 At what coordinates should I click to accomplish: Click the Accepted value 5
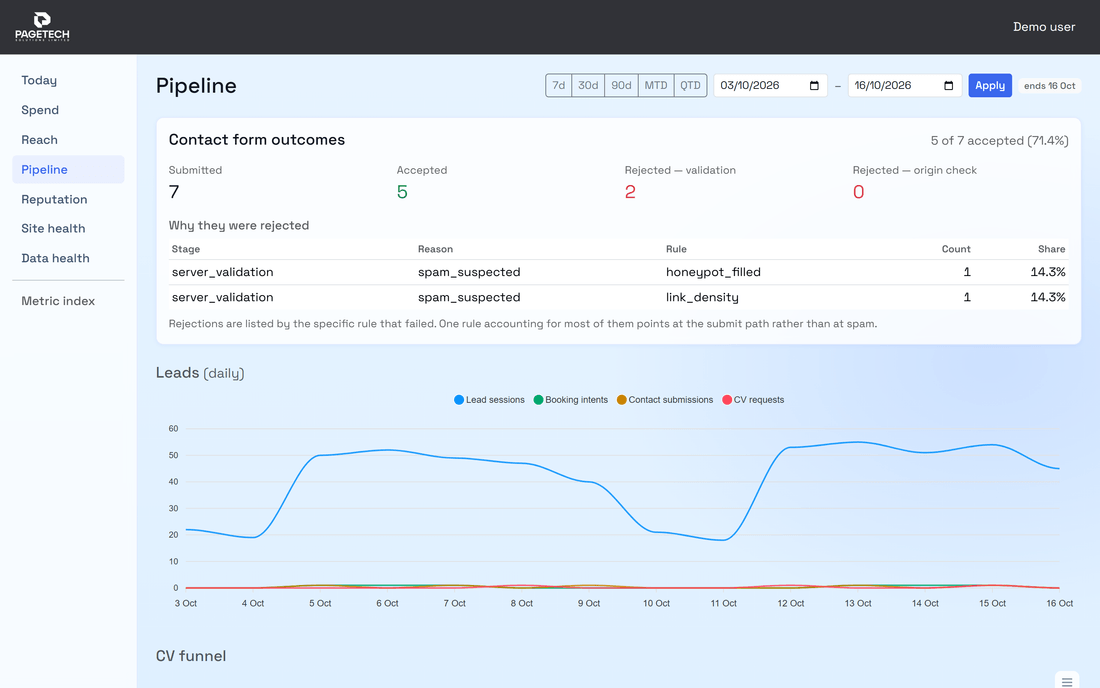pos(402,192)
